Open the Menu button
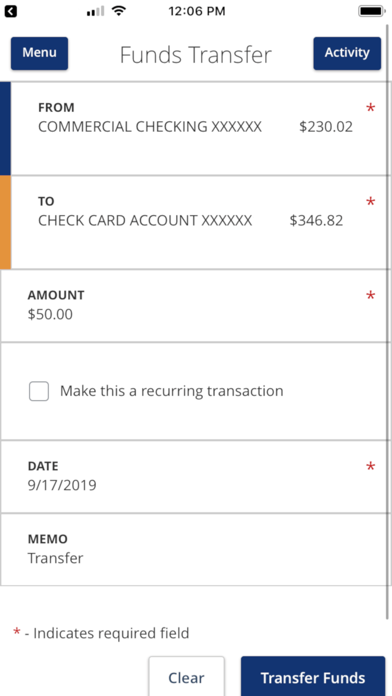392x696 pixels. pyautogui.click(x=40, y=53)
